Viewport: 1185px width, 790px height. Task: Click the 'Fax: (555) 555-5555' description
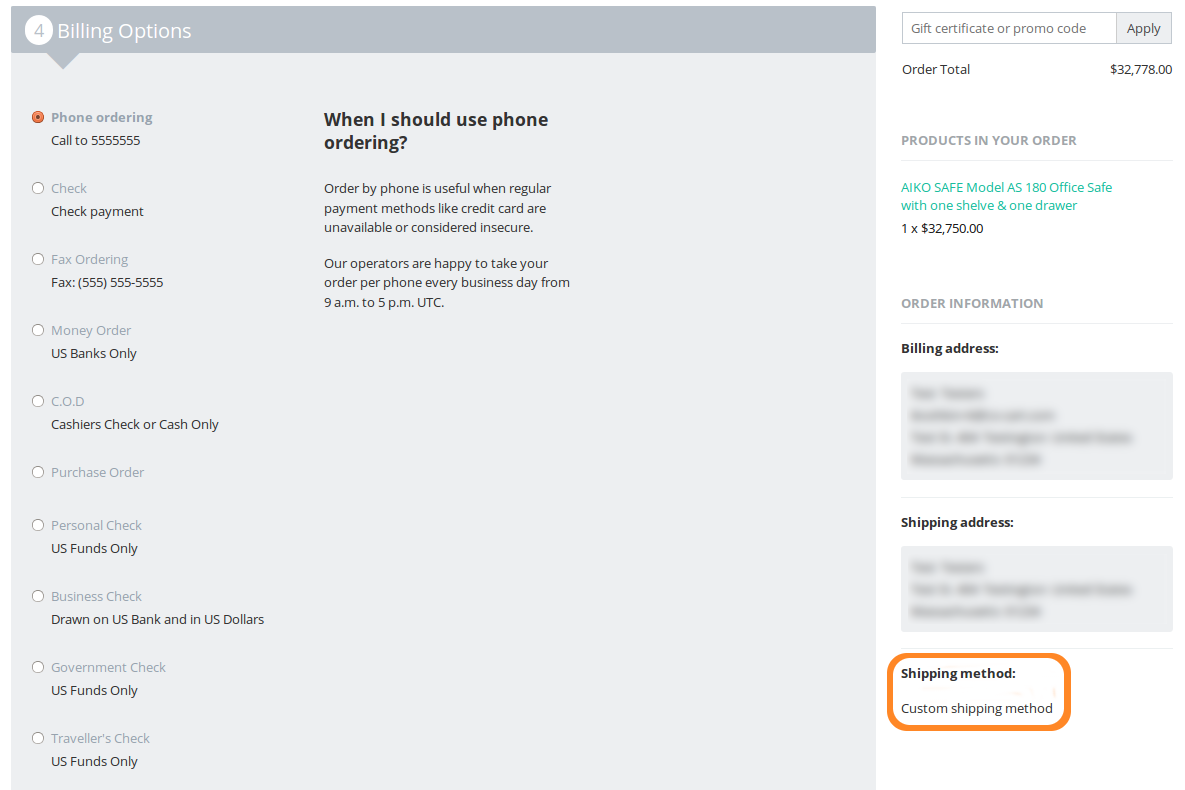pyautogui.click(x=107, y=283)
